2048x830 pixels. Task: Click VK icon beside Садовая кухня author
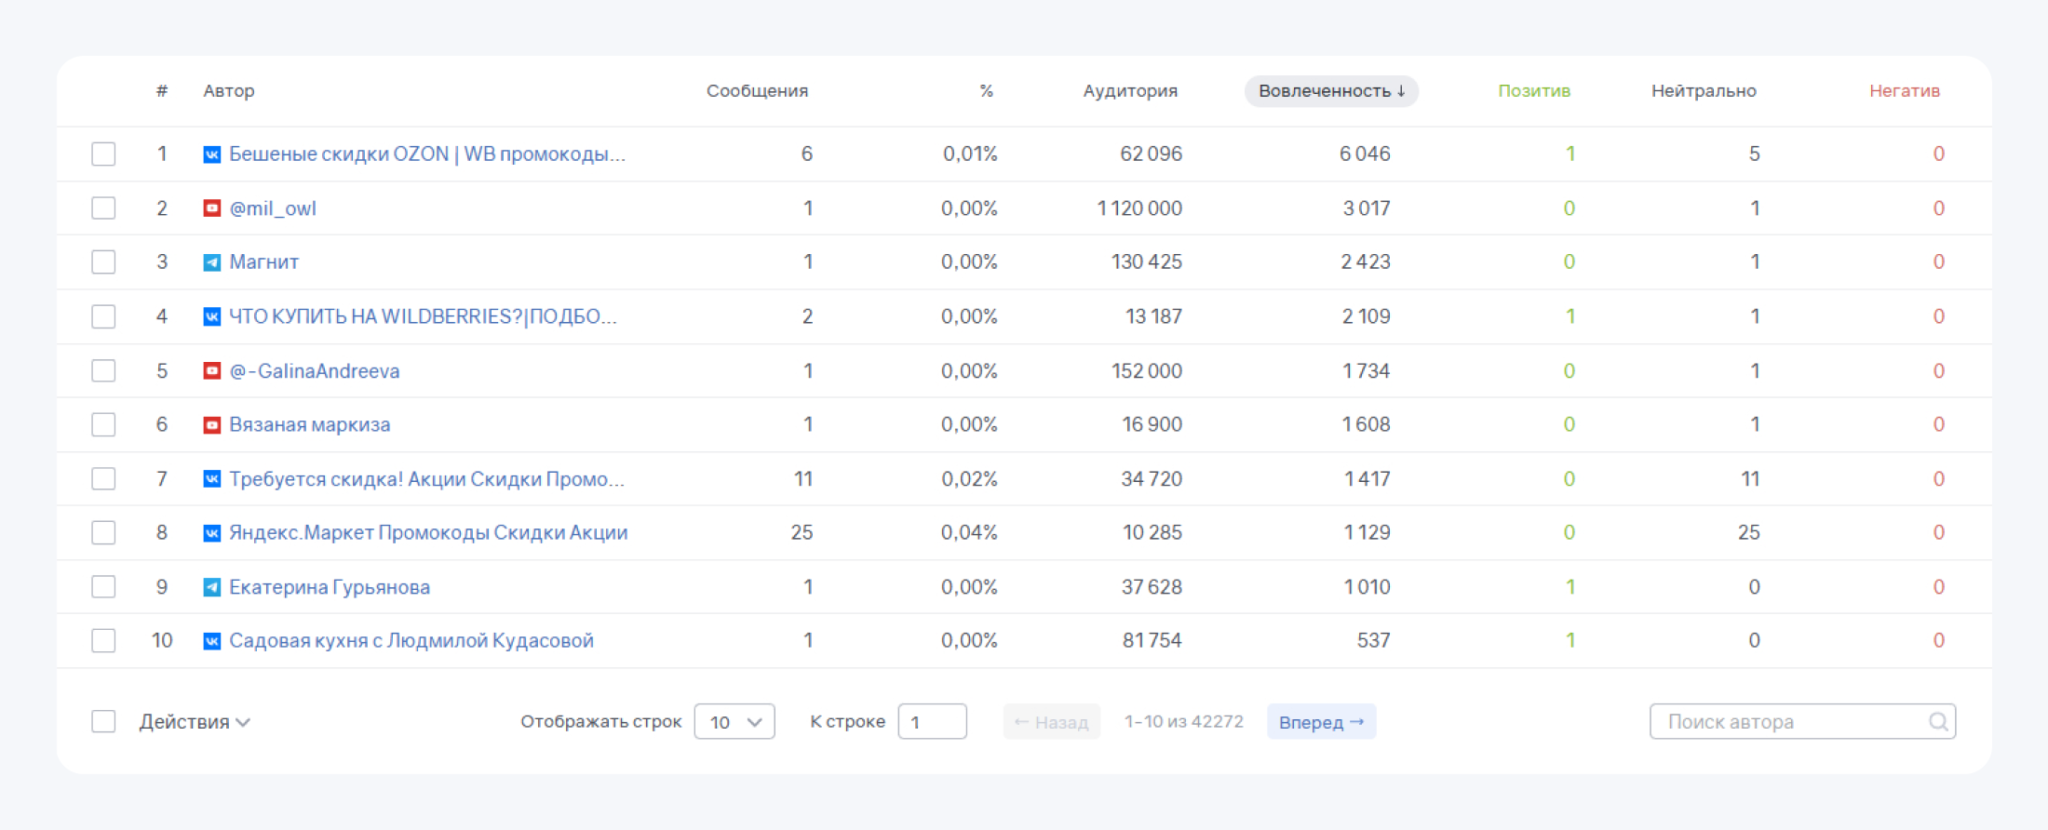point(212,641)
